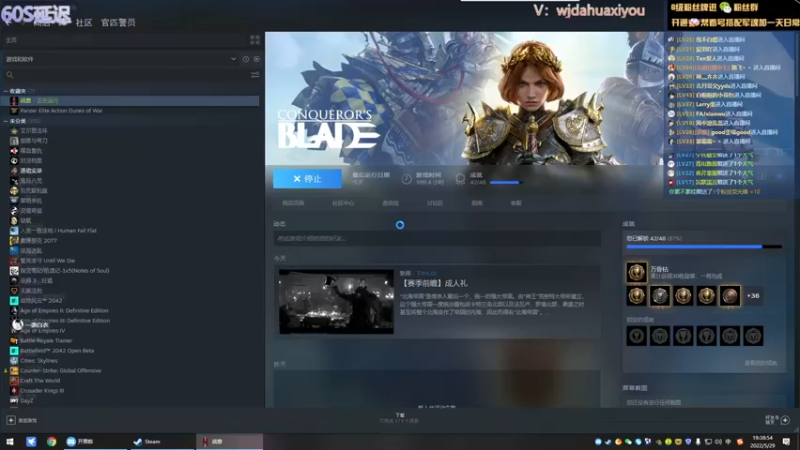Open the Windows notification center icon
This screenshot has height=450, width=800.
(x=786, y=442)
